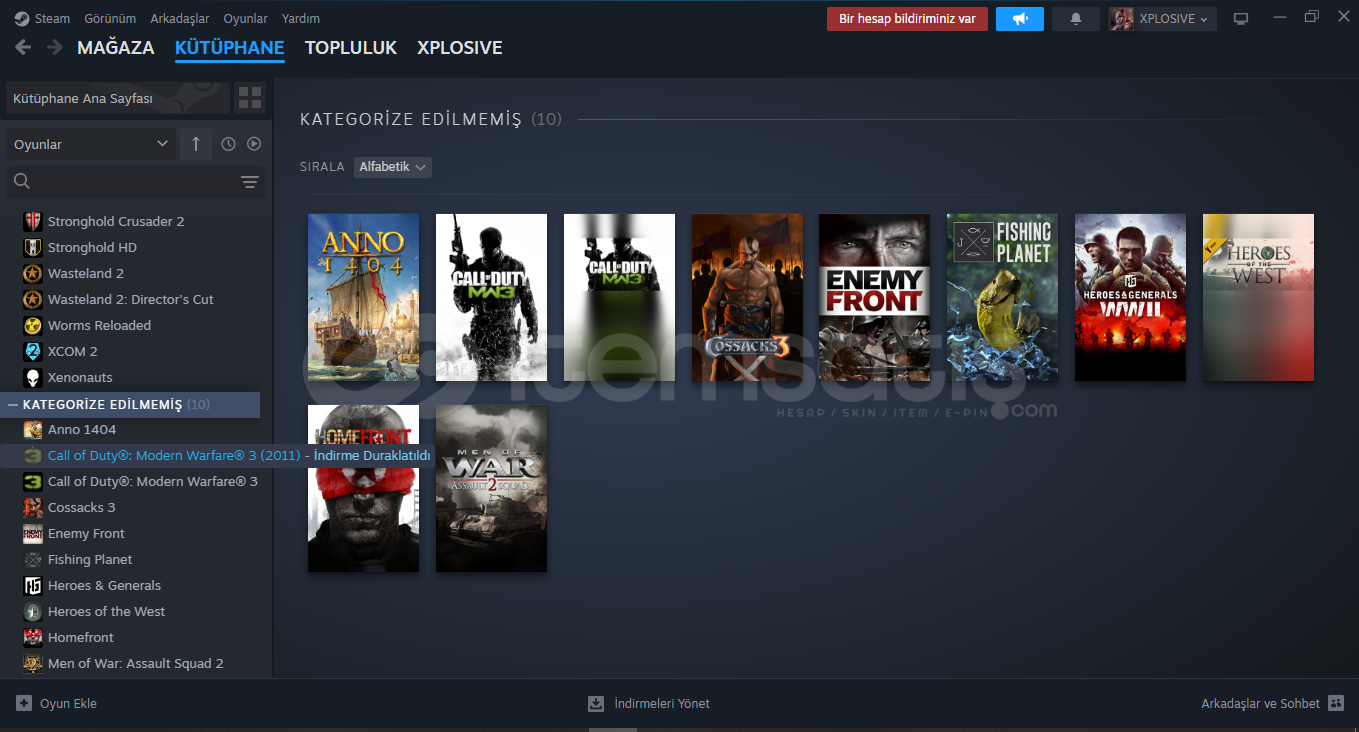Screen dimensions: 1359x732
Task: Open Heroes & Generals WWII cover
Action: tap(1130, 297)
